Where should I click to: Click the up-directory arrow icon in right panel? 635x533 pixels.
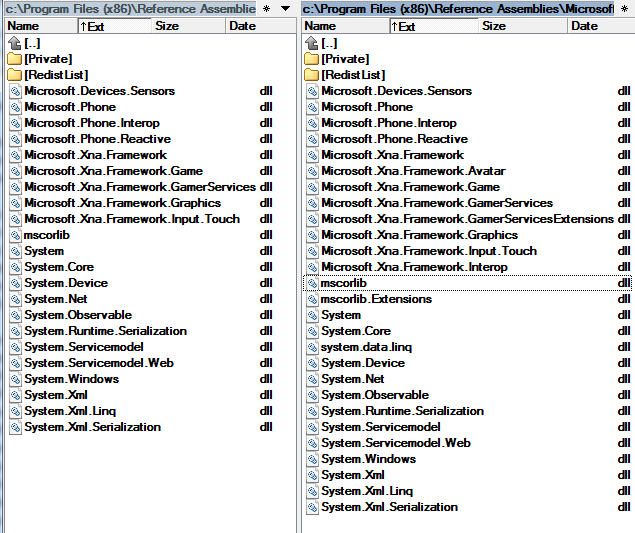tap(311, 43)
